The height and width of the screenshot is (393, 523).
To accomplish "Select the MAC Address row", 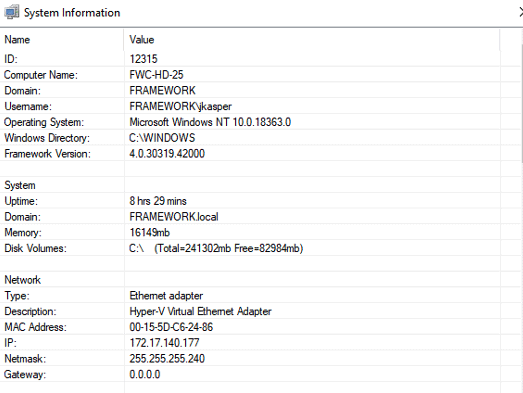I will pos(250,327).
